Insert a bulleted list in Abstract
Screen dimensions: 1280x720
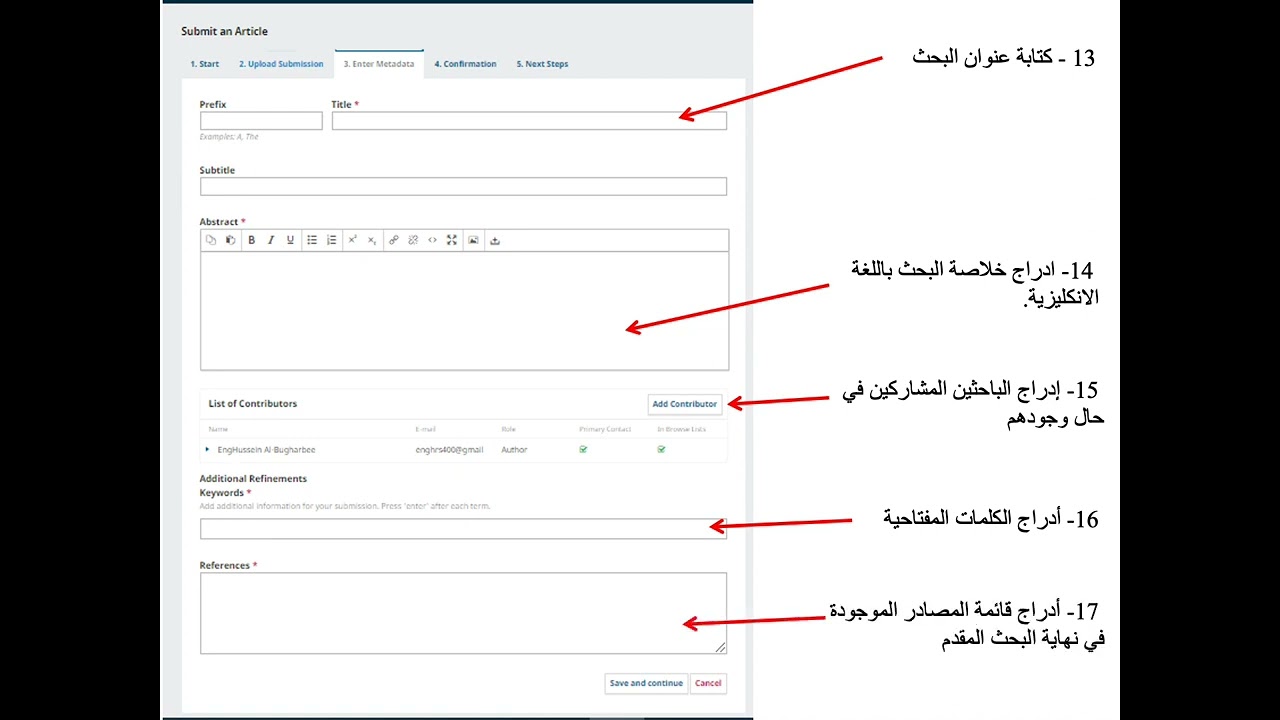pos(312,240)
